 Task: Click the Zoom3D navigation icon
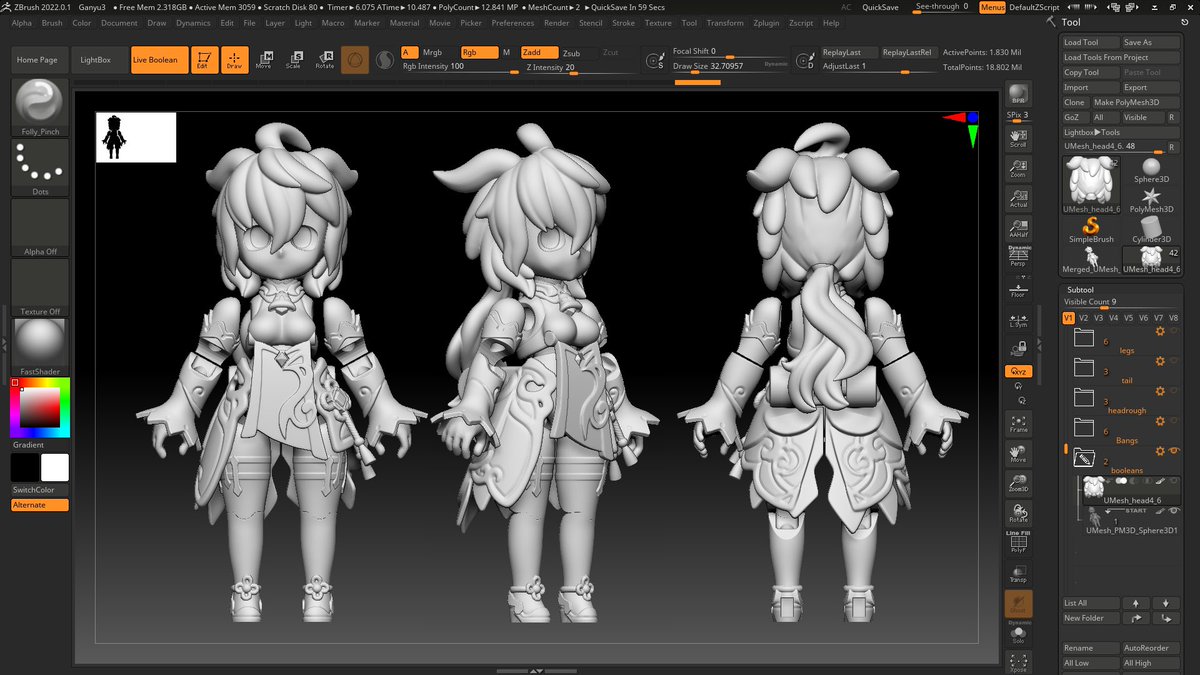click(x=1018, y=483)
